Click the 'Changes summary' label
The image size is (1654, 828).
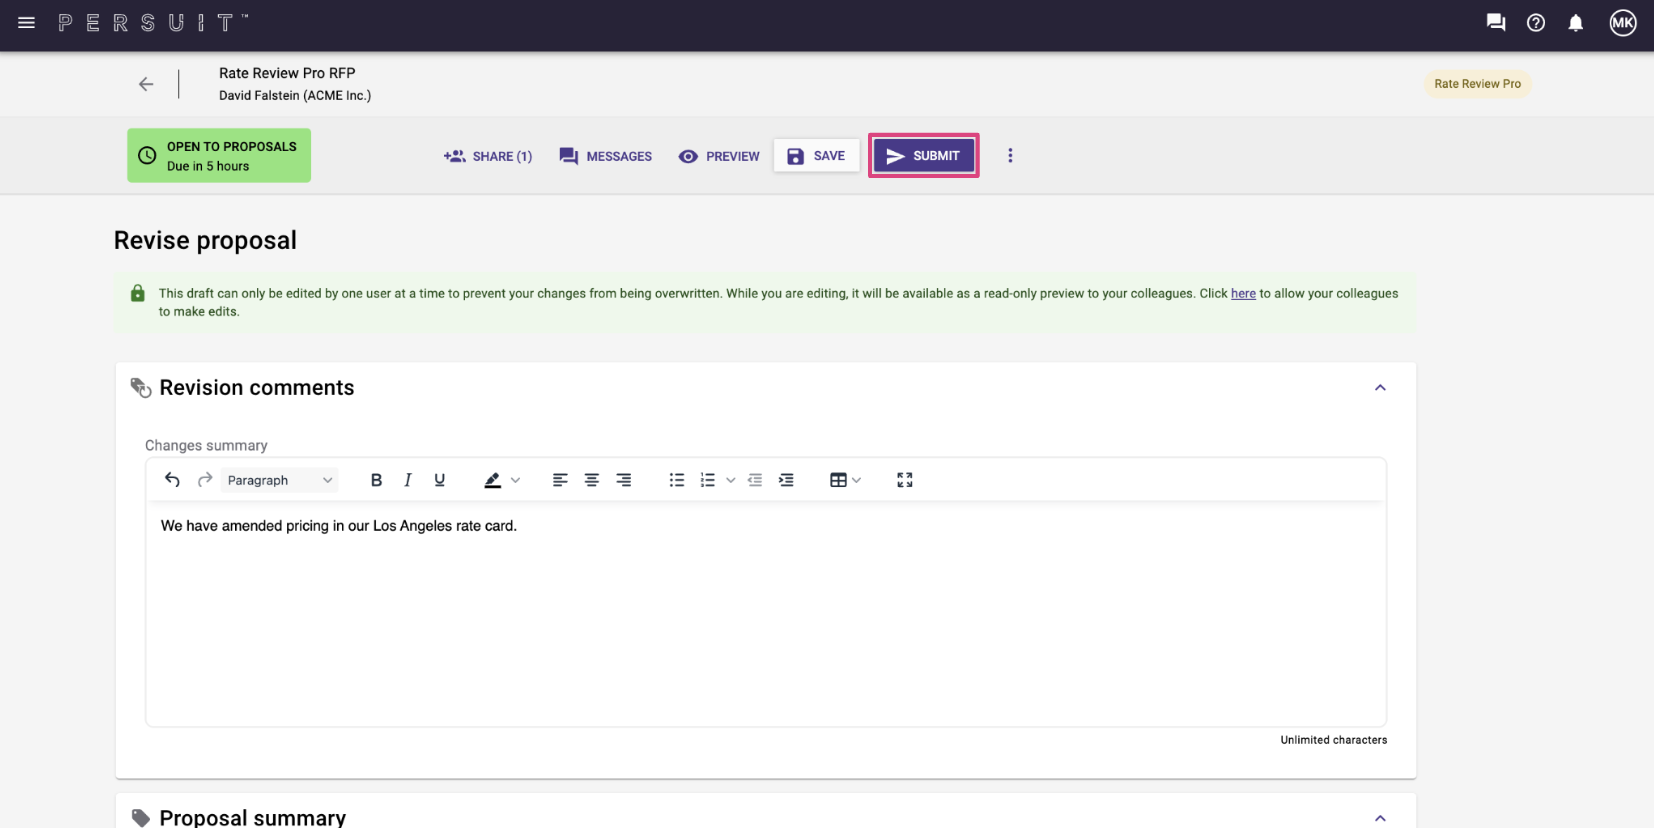[x=206, y=445]
